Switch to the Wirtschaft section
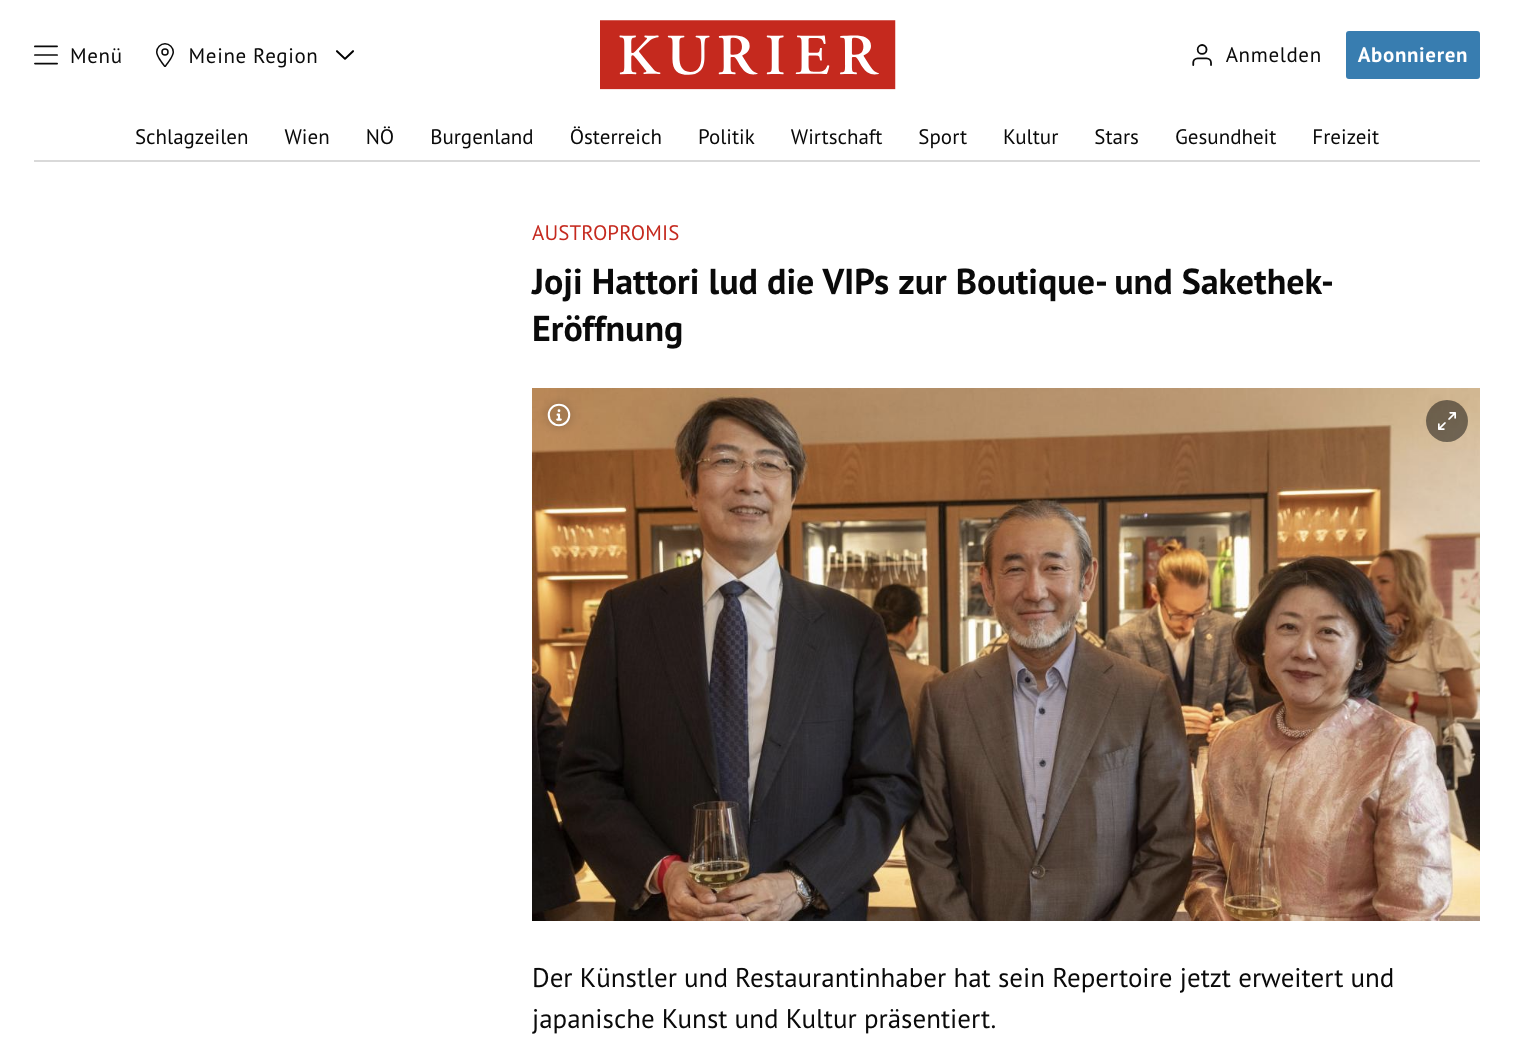This screenshot has height=1056, width=1528. pyautogui.click(x=836, y=137)
